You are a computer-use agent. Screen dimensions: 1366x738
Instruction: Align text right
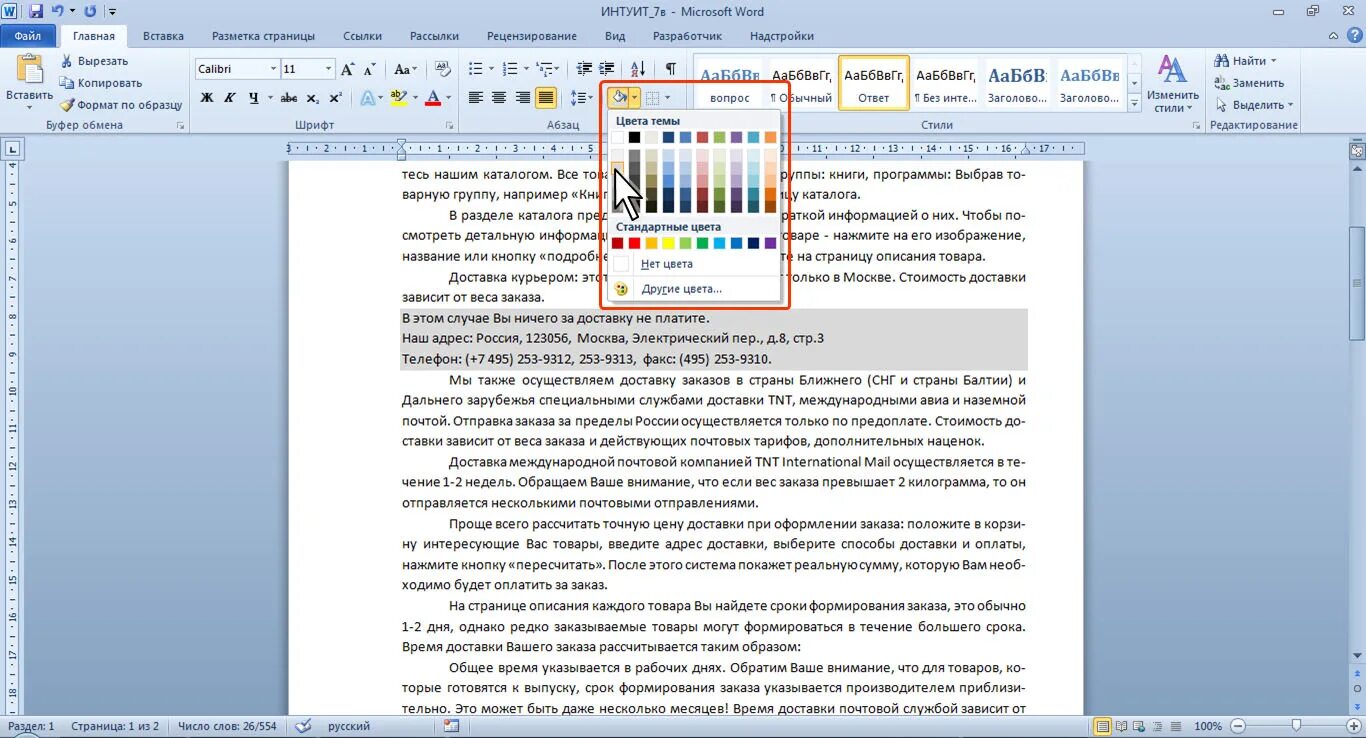(522, 98)
